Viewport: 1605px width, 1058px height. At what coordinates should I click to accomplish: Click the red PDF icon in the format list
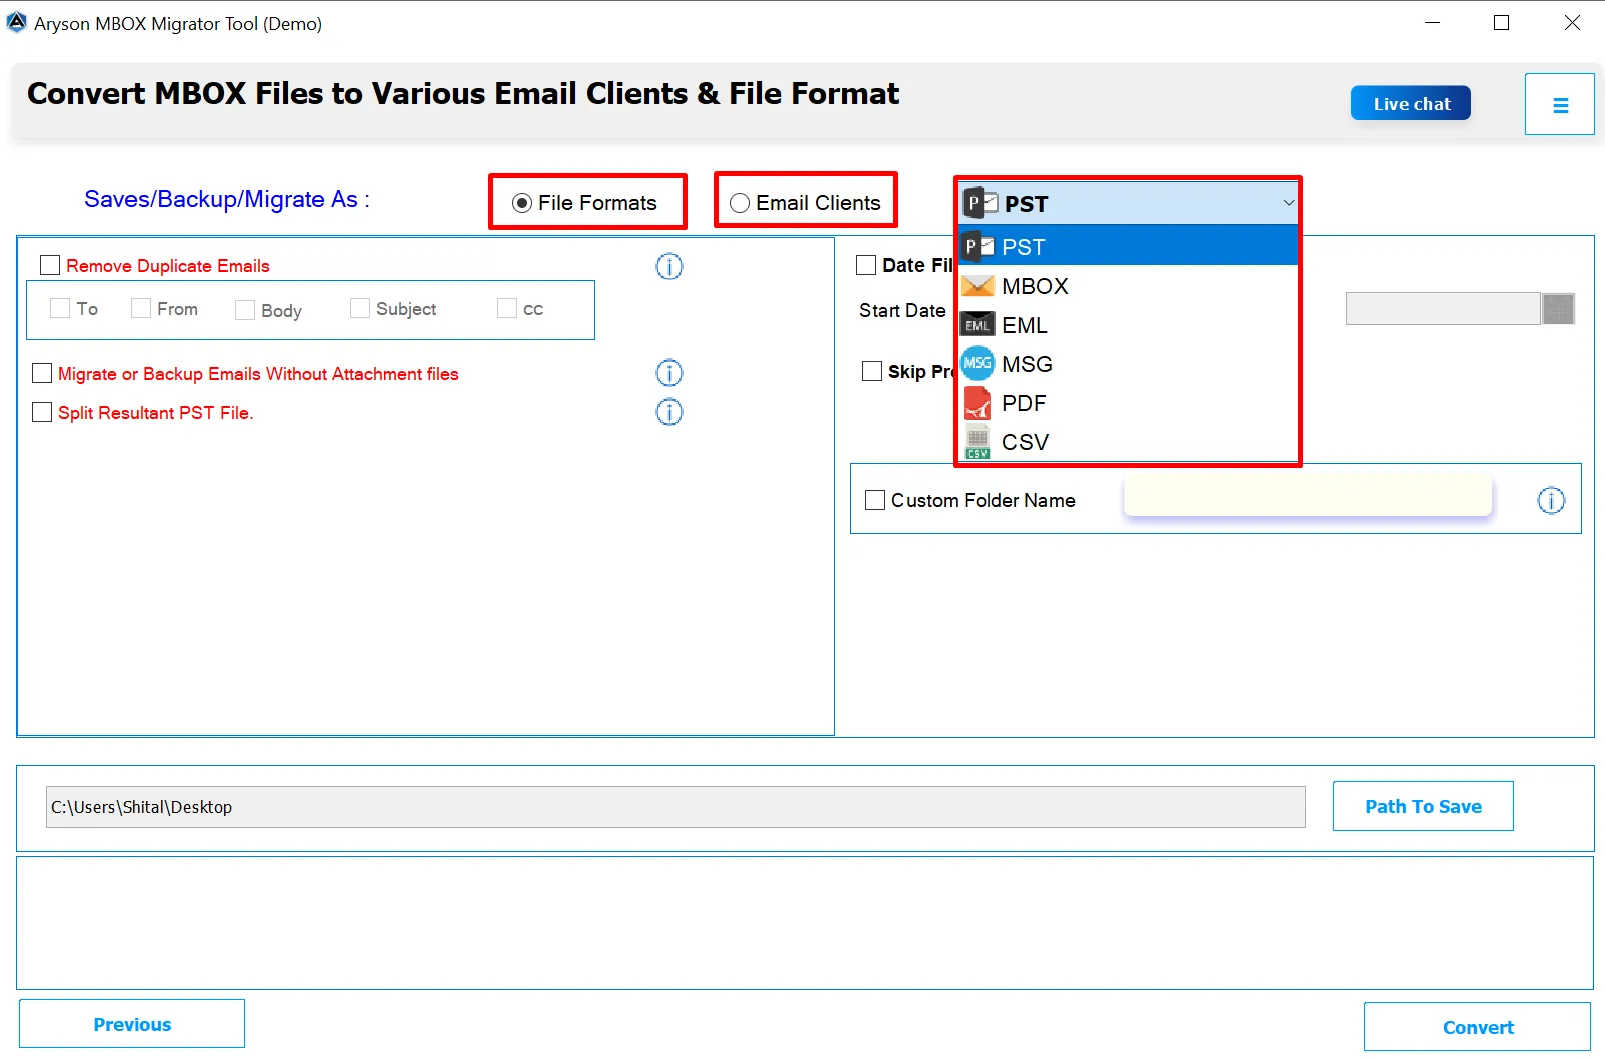click(976, 402)
